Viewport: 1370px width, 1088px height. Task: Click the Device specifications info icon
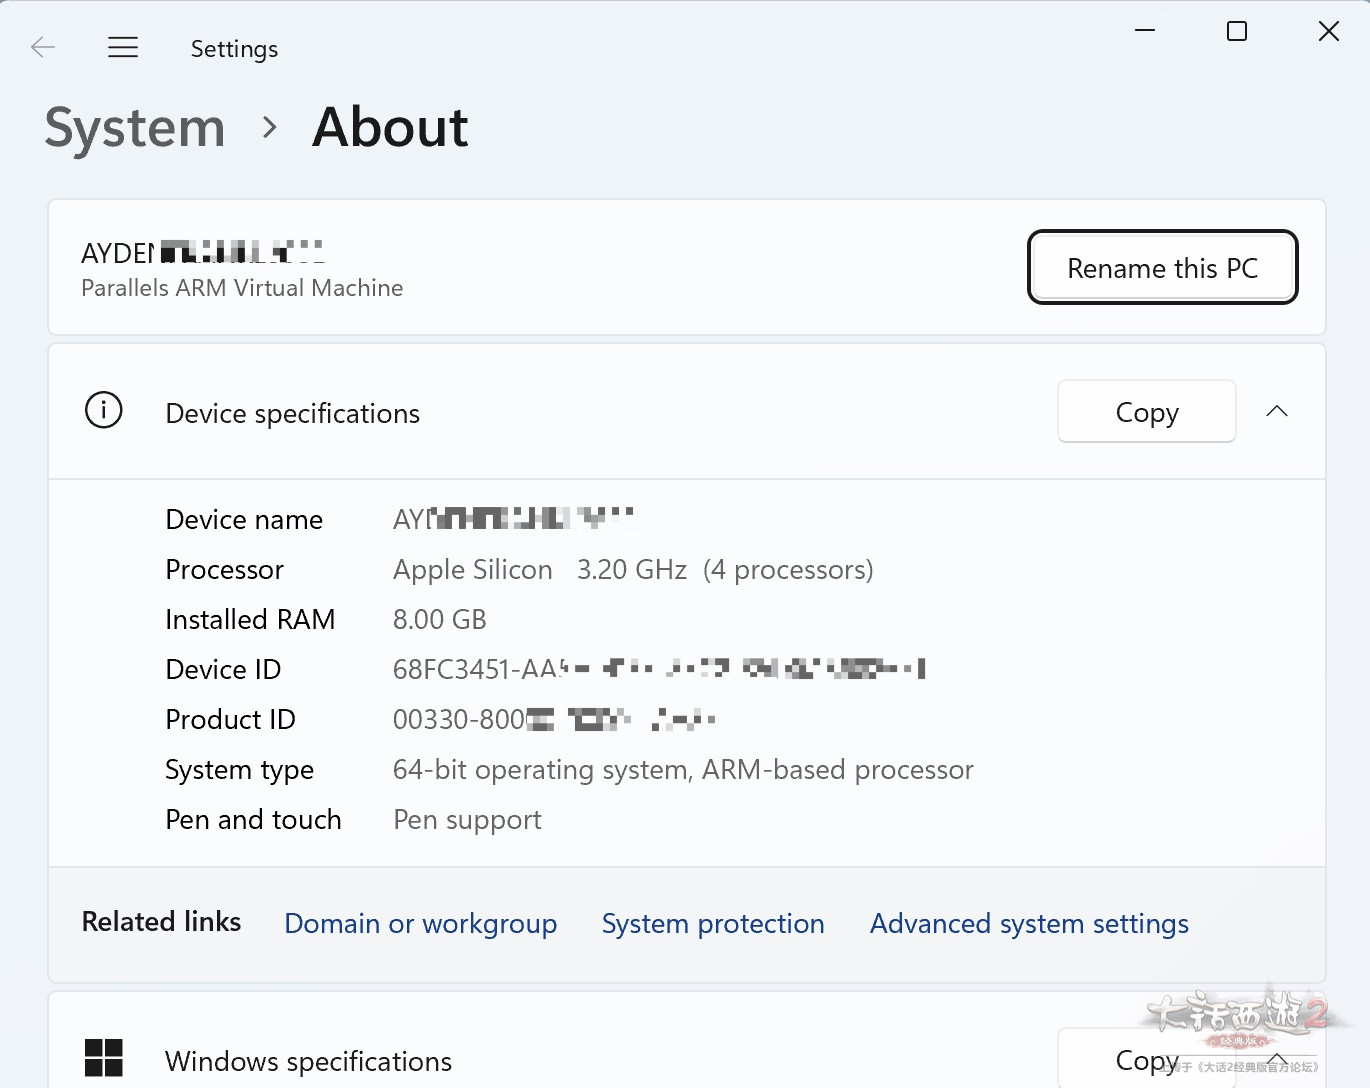tap(104, 410)
